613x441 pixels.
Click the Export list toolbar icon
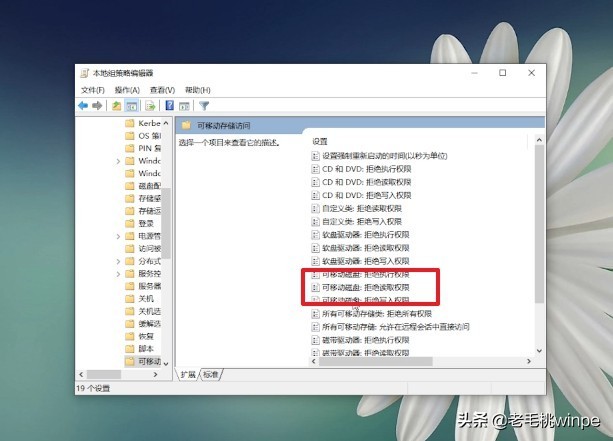(x=150, y=106)
